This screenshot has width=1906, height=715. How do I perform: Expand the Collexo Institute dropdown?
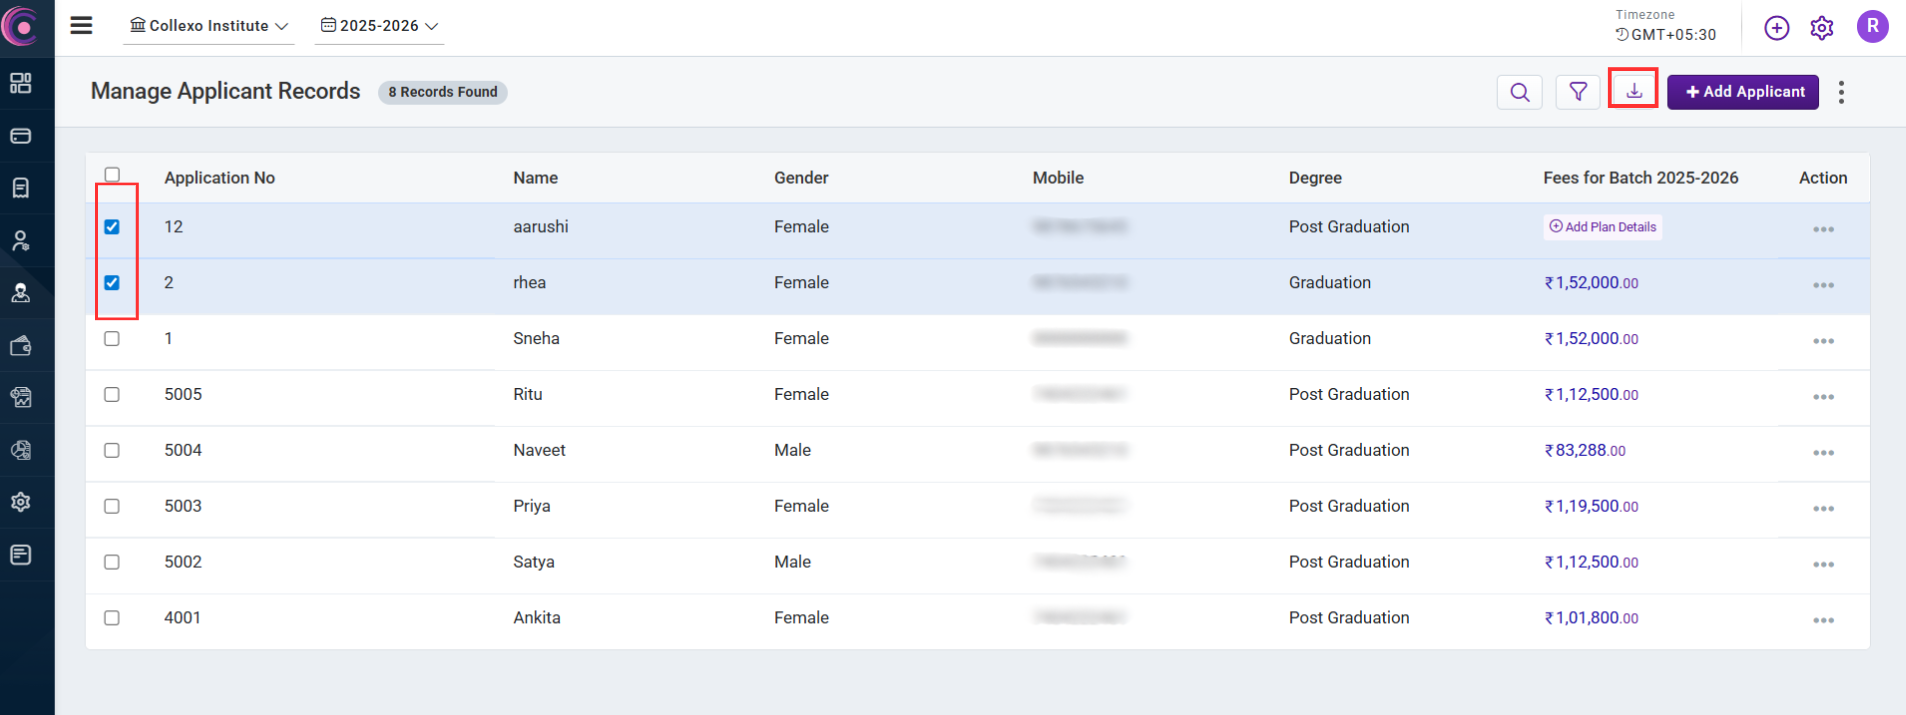pos(209,26)
